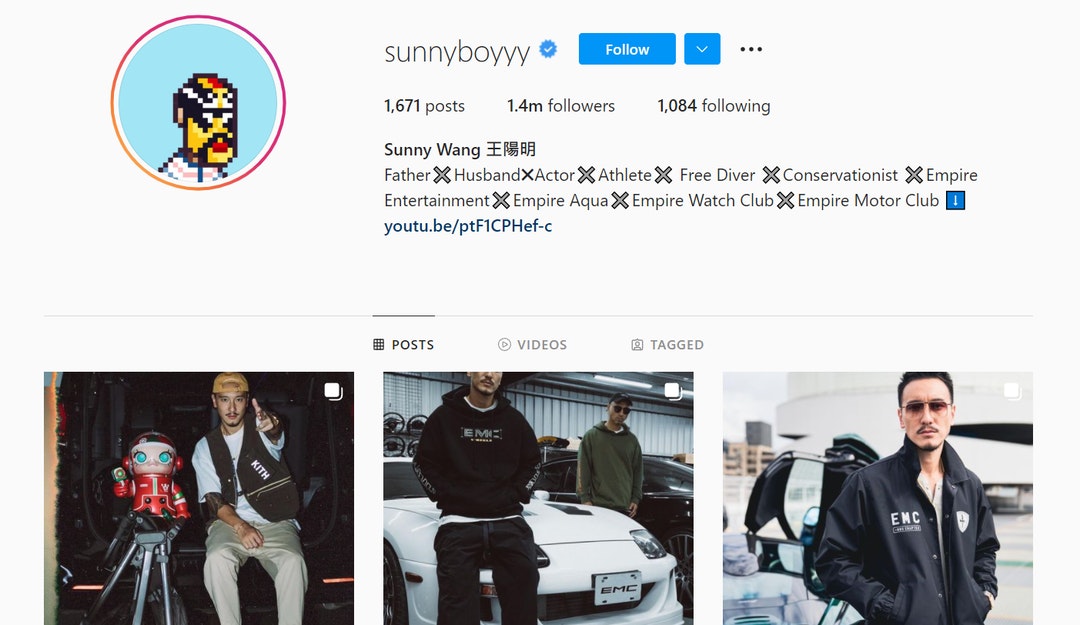Image resolution: width=1080 pixels, height=625 pixels.
Task: Click the videos play icon
Action: click(x=504, y=345)
